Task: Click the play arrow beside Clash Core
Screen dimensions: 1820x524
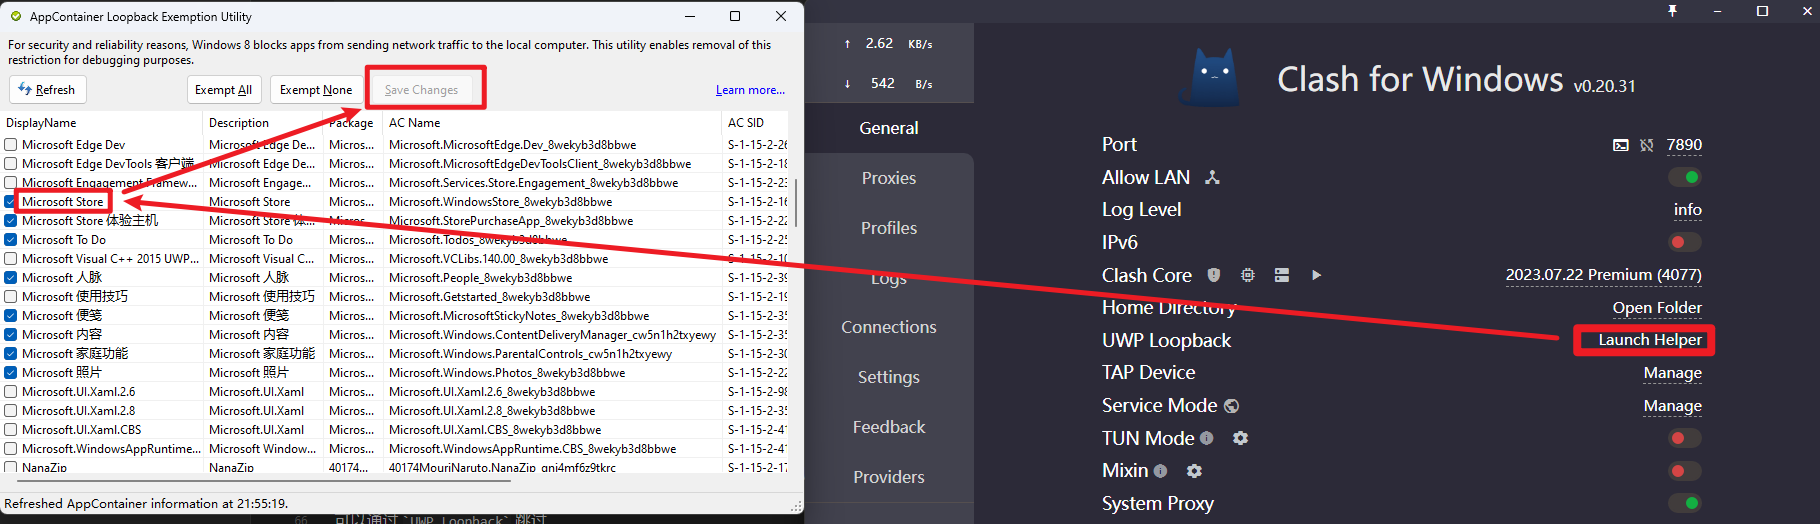Action: coord(1316,275)
